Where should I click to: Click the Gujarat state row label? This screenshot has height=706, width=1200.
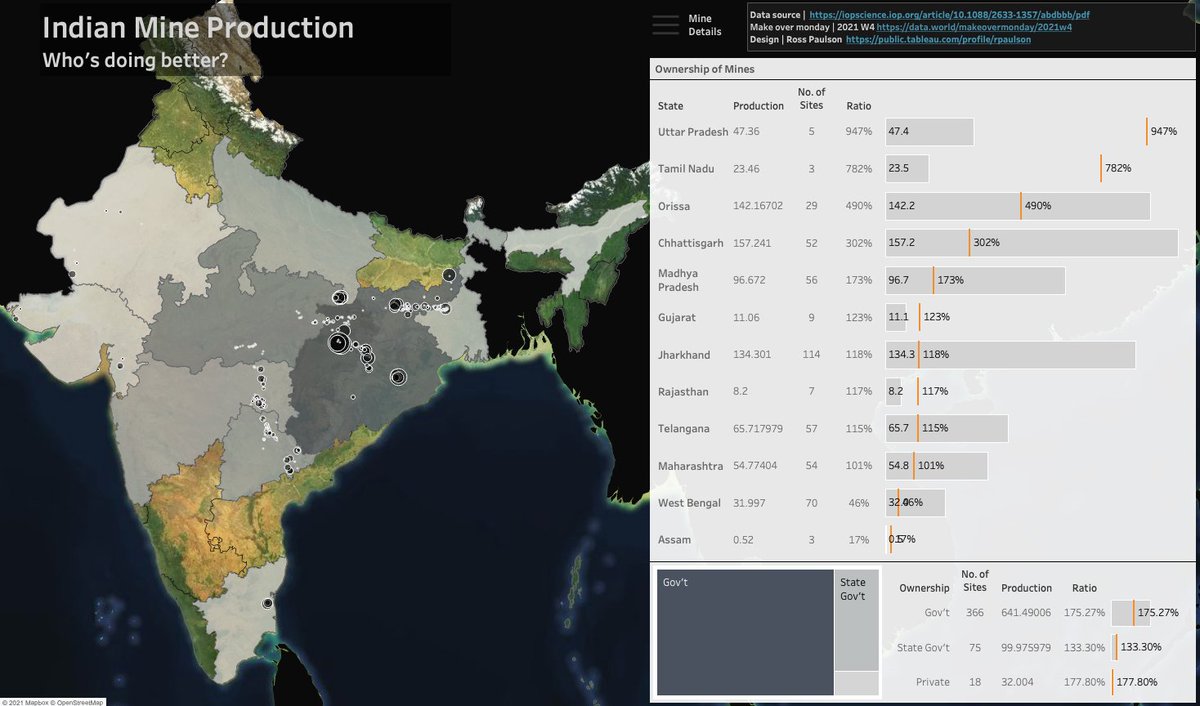coord(676,317)
